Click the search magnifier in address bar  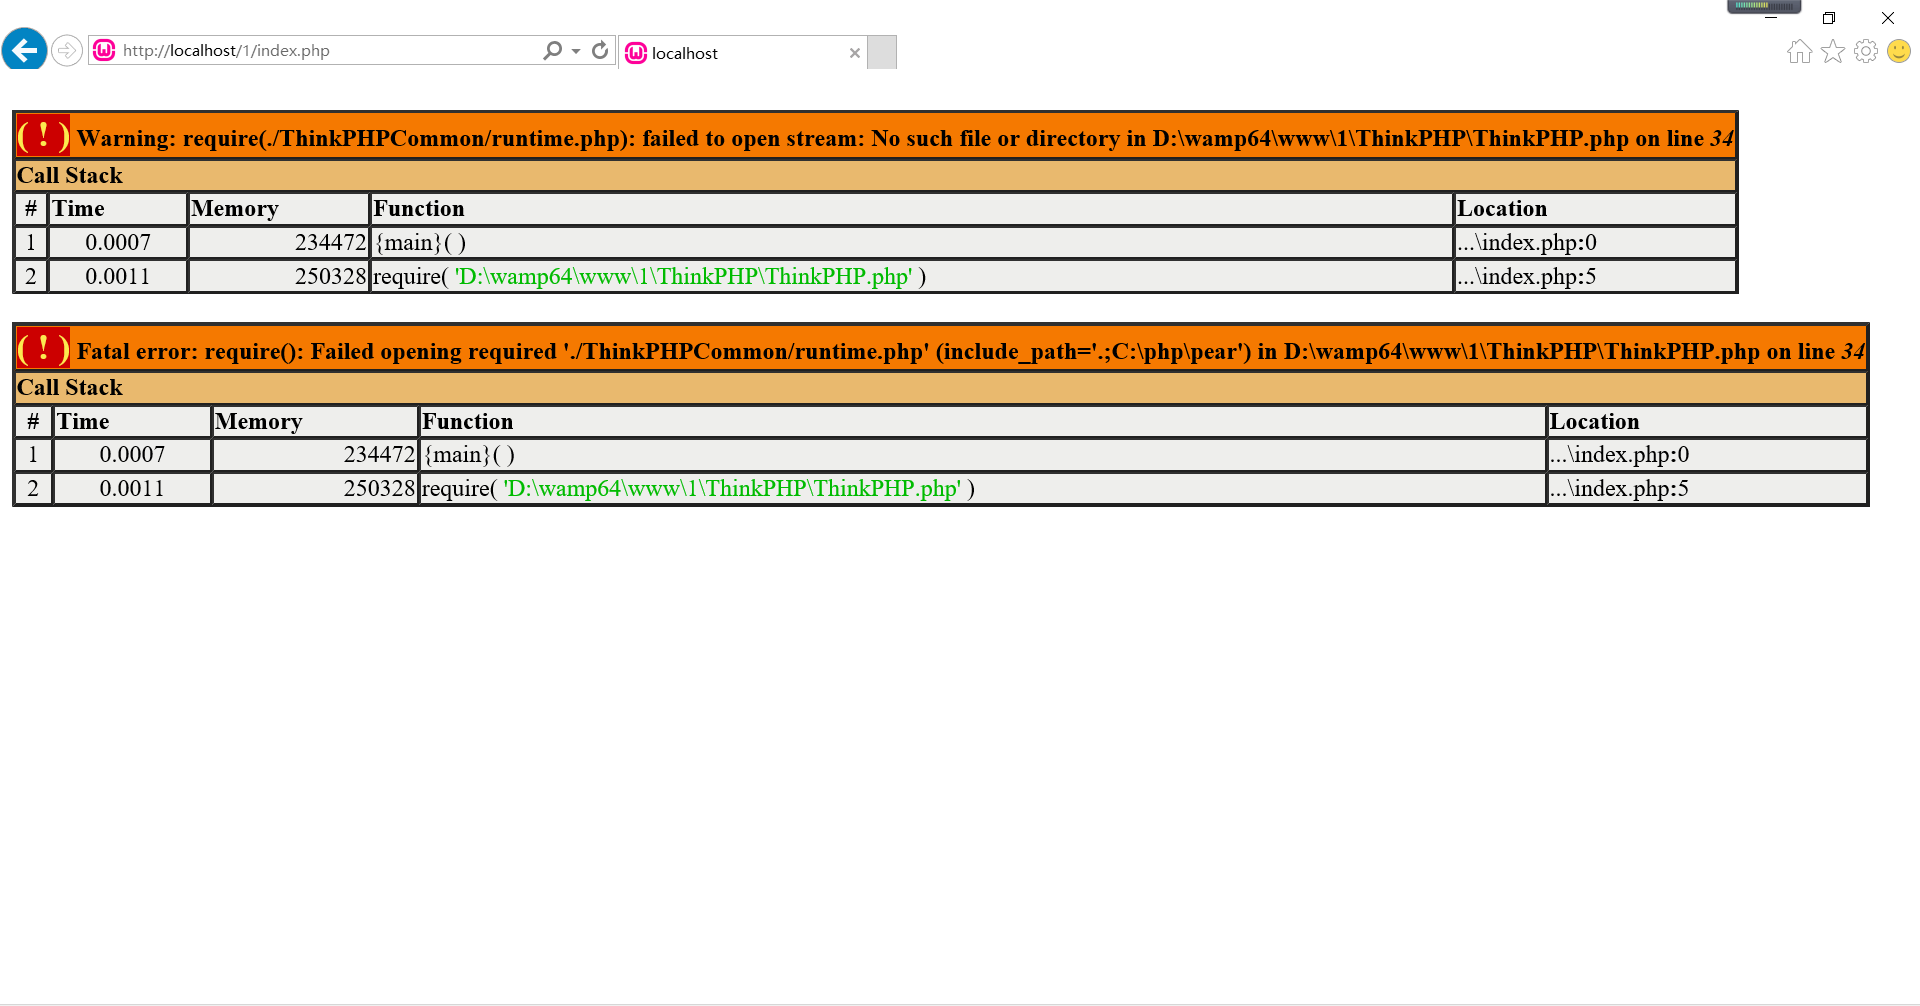click(552, 50)
